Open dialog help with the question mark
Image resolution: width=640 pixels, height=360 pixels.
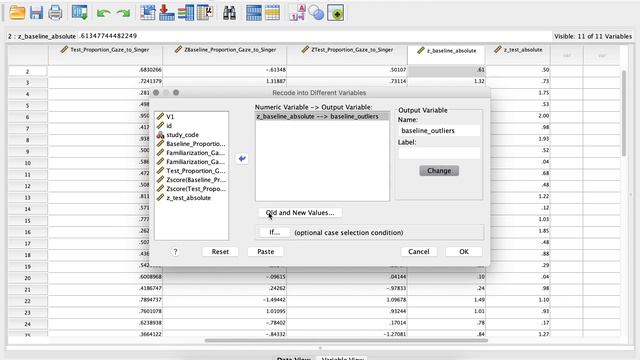[176, 252]
